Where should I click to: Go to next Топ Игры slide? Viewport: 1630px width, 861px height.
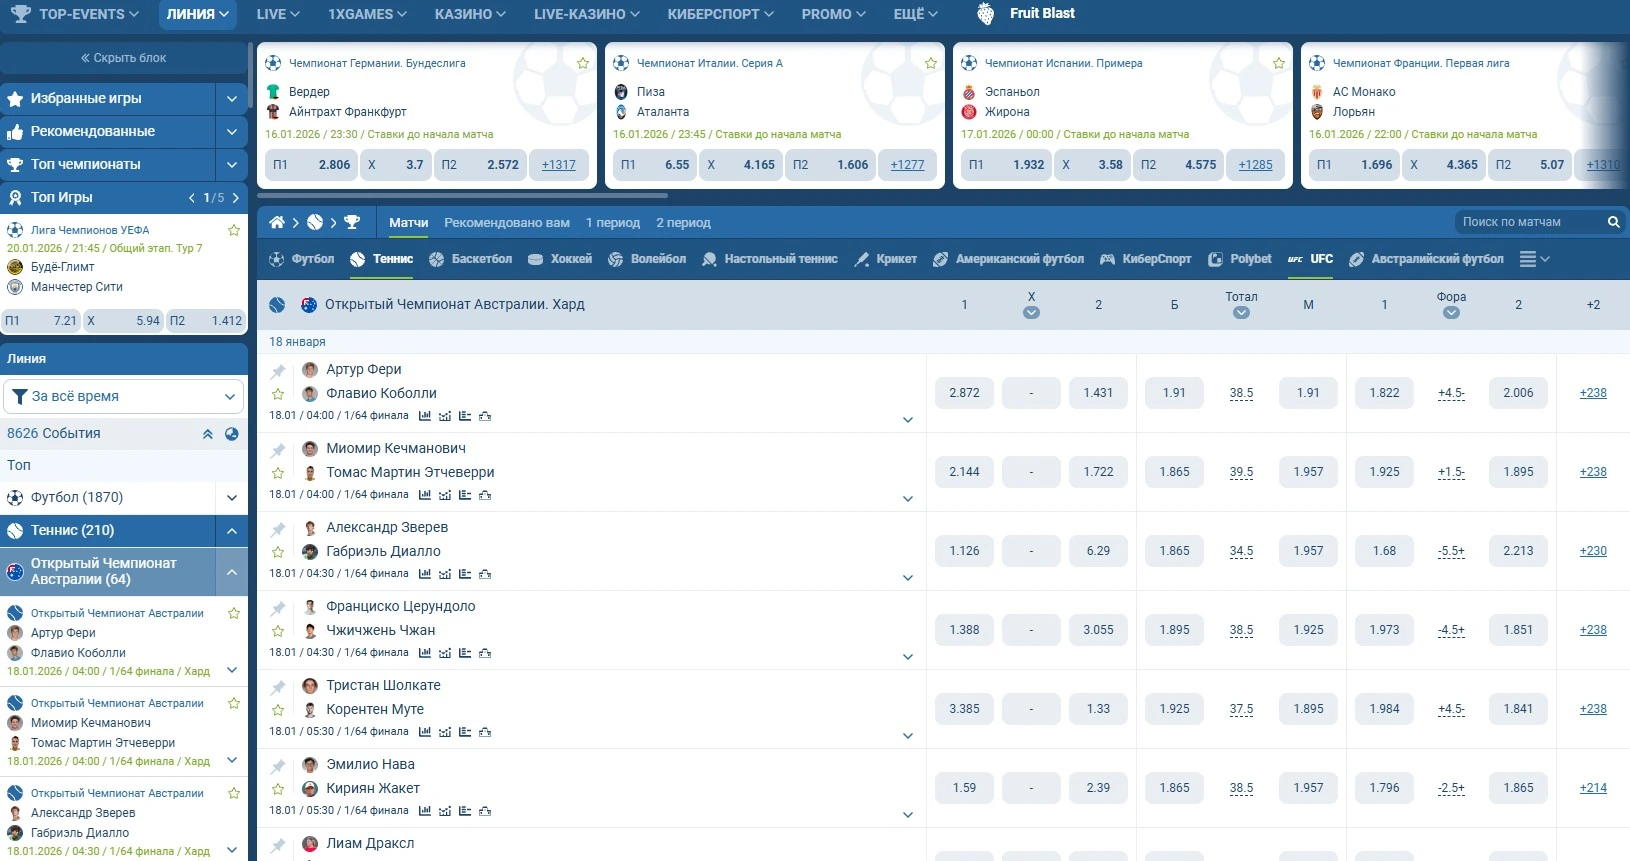coord(236,198)
